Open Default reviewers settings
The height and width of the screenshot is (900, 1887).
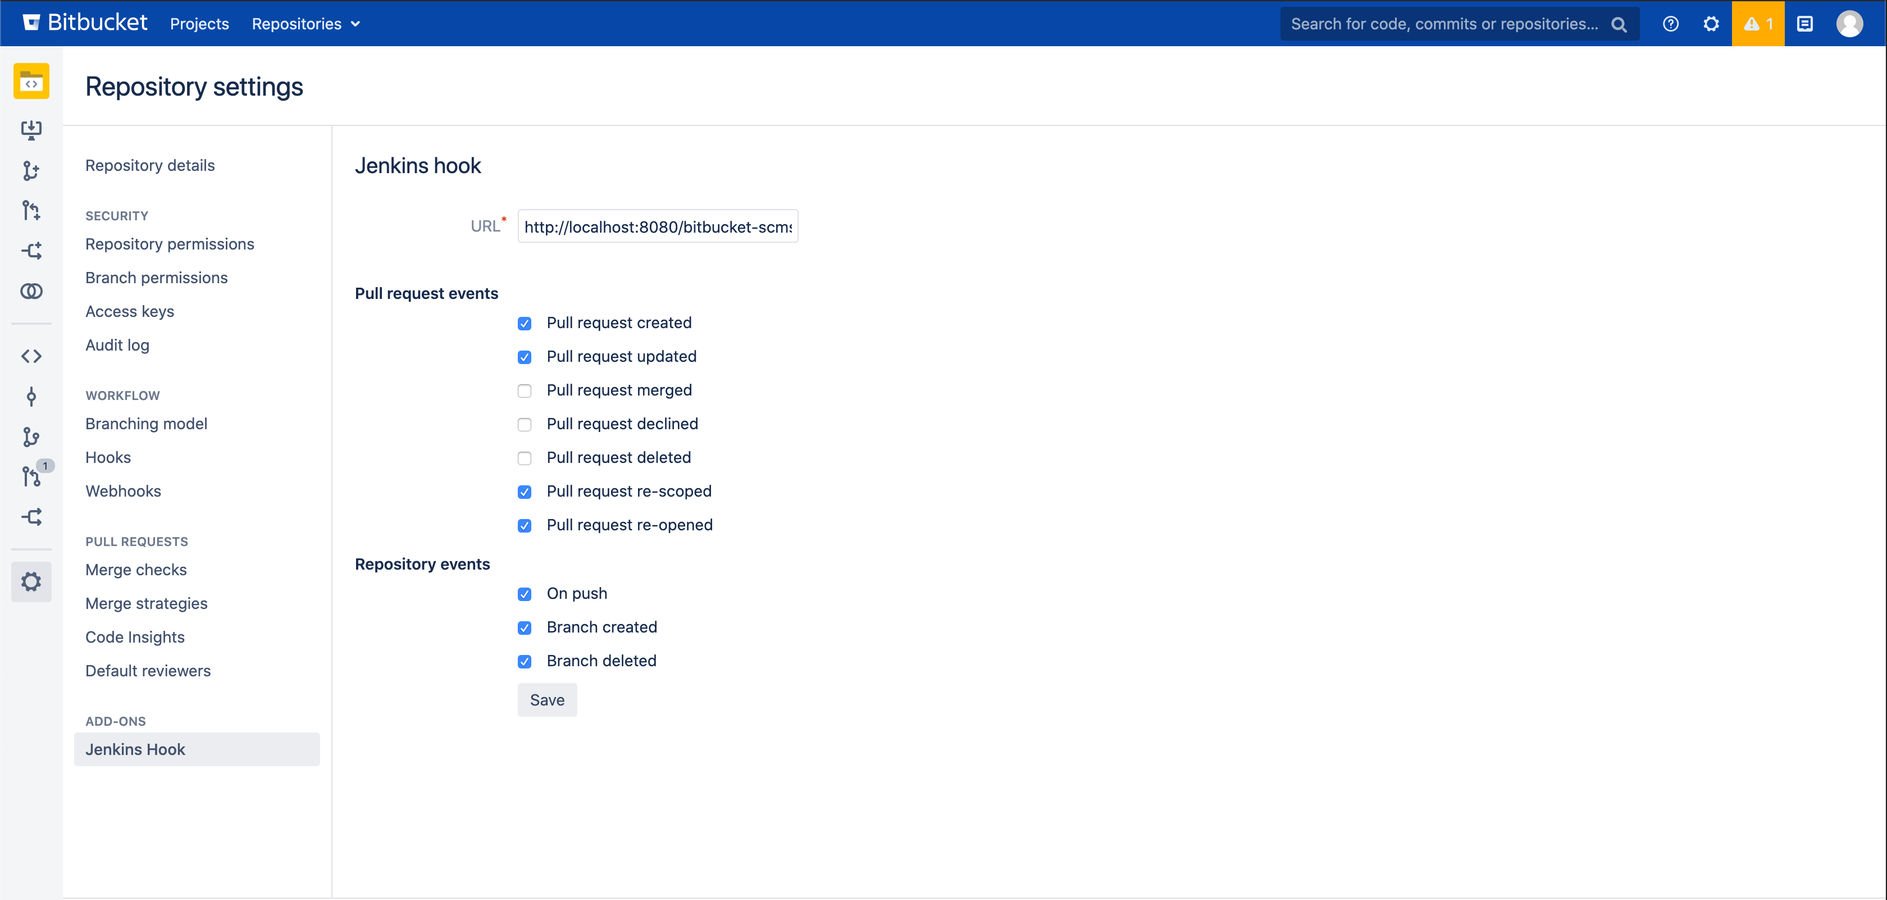[x=148, y=671]
